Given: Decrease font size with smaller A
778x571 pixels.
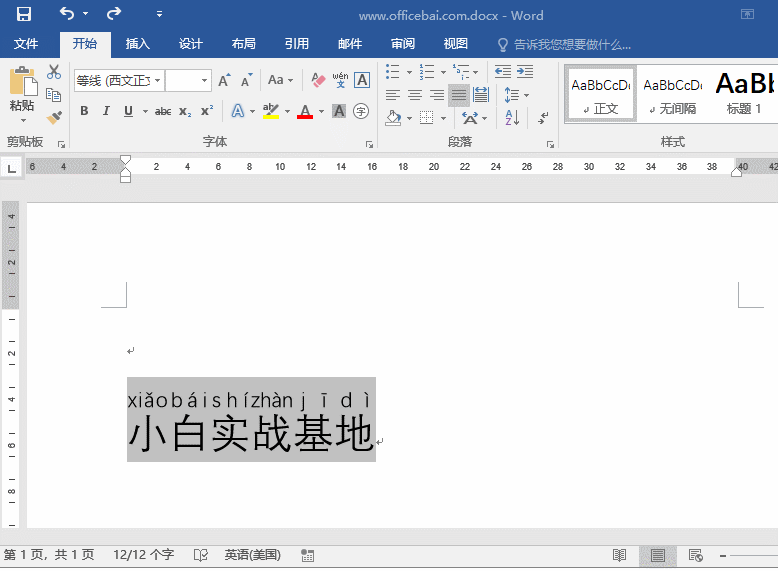Looking at the screenshot, I should tap(246, 80).
